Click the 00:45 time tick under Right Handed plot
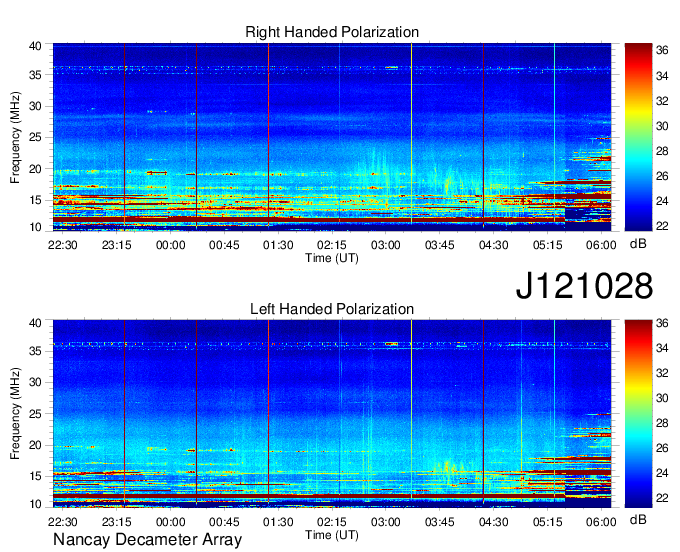680x552 pixels. [224, 245]
